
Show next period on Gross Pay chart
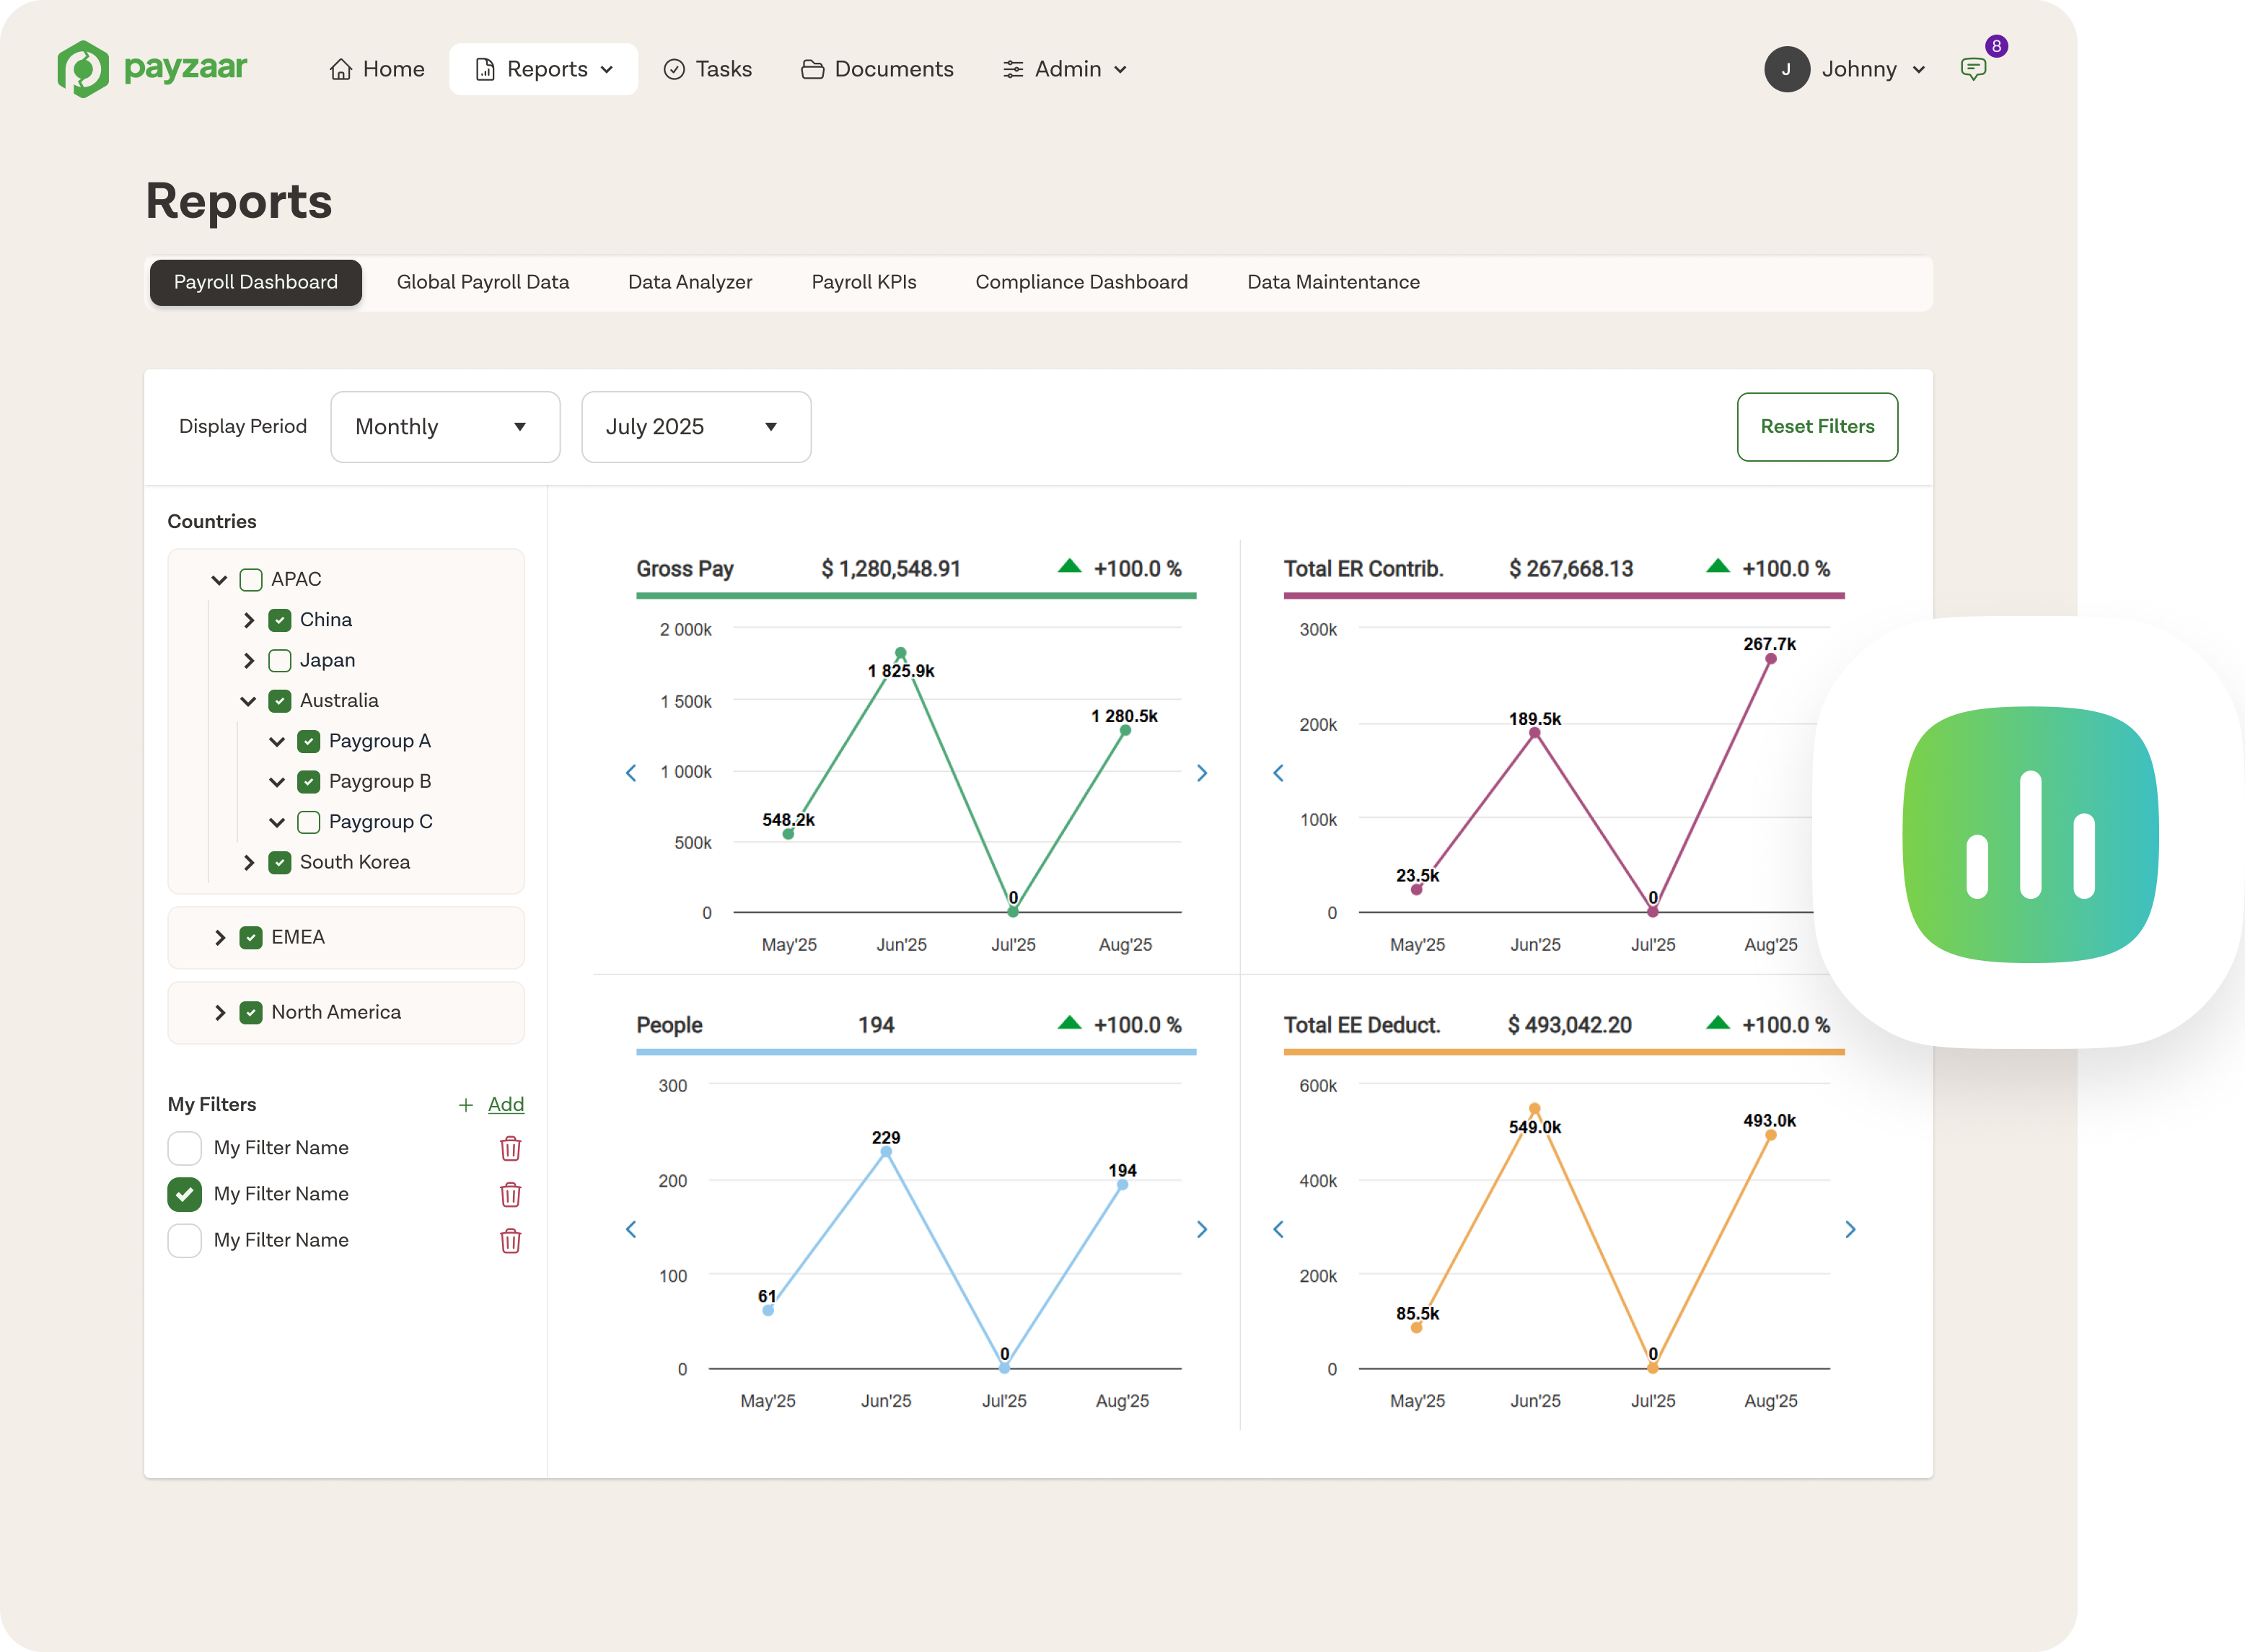(x=1202, y=773)
